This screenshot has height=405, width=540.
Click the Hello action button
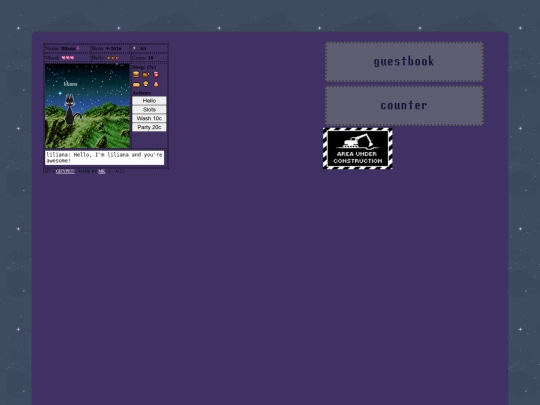tap(149, 101)
